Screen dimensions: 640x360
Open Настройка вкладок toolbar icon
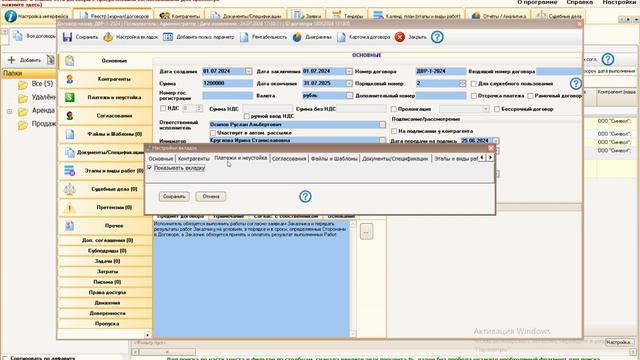pyautogui.click(x=108, y=37)
